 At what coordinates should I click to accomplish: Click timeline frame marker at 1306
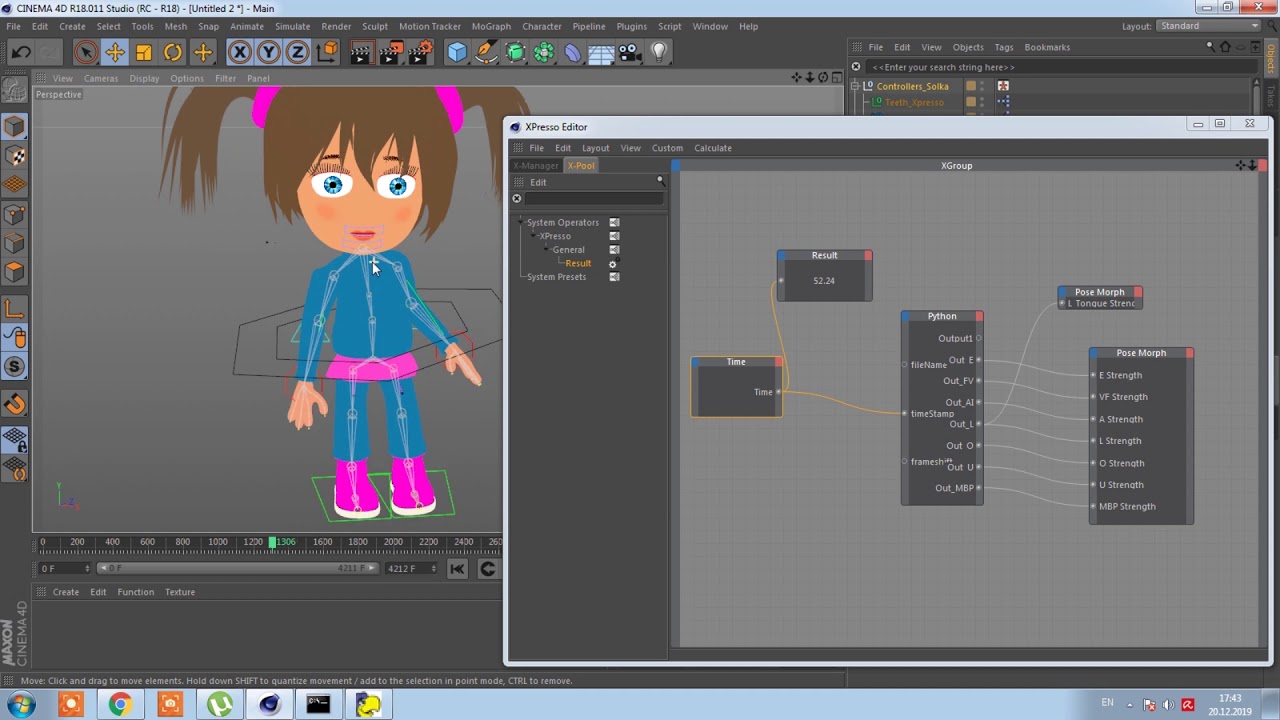[x=272, y=542]
